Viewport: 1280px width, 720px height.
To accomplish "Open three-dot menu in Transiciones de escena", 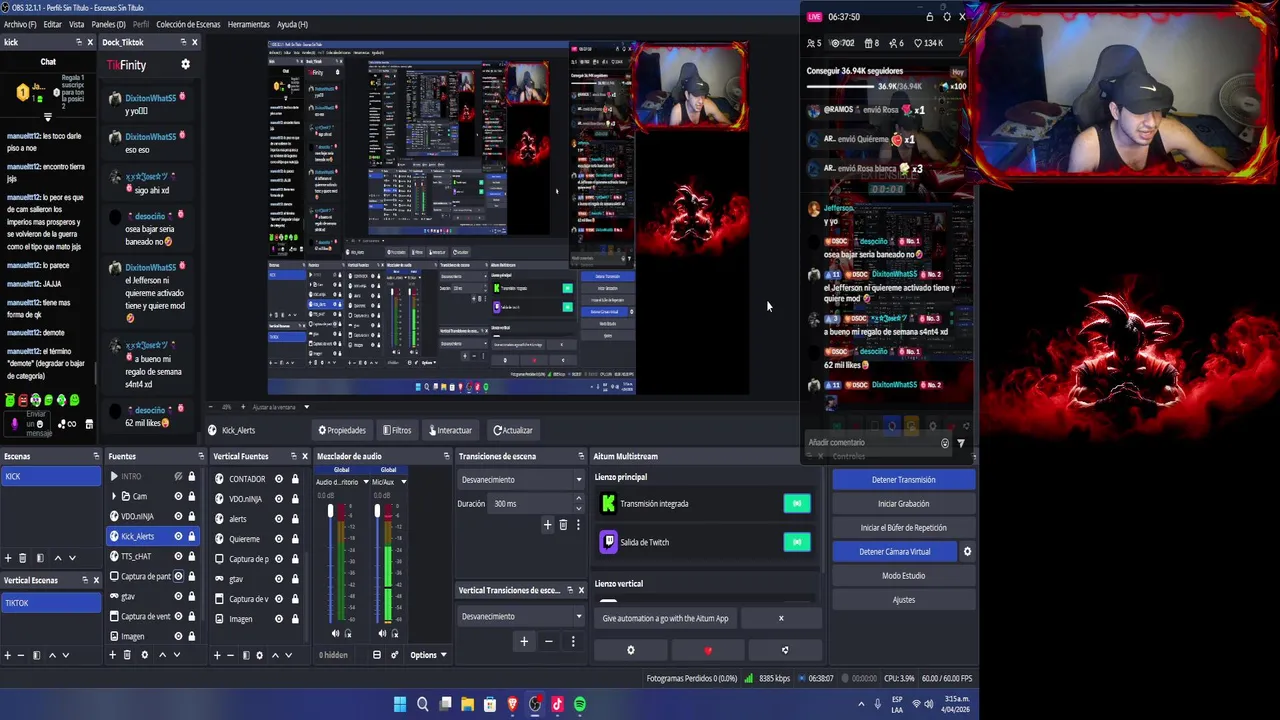I will click(577, 525).
